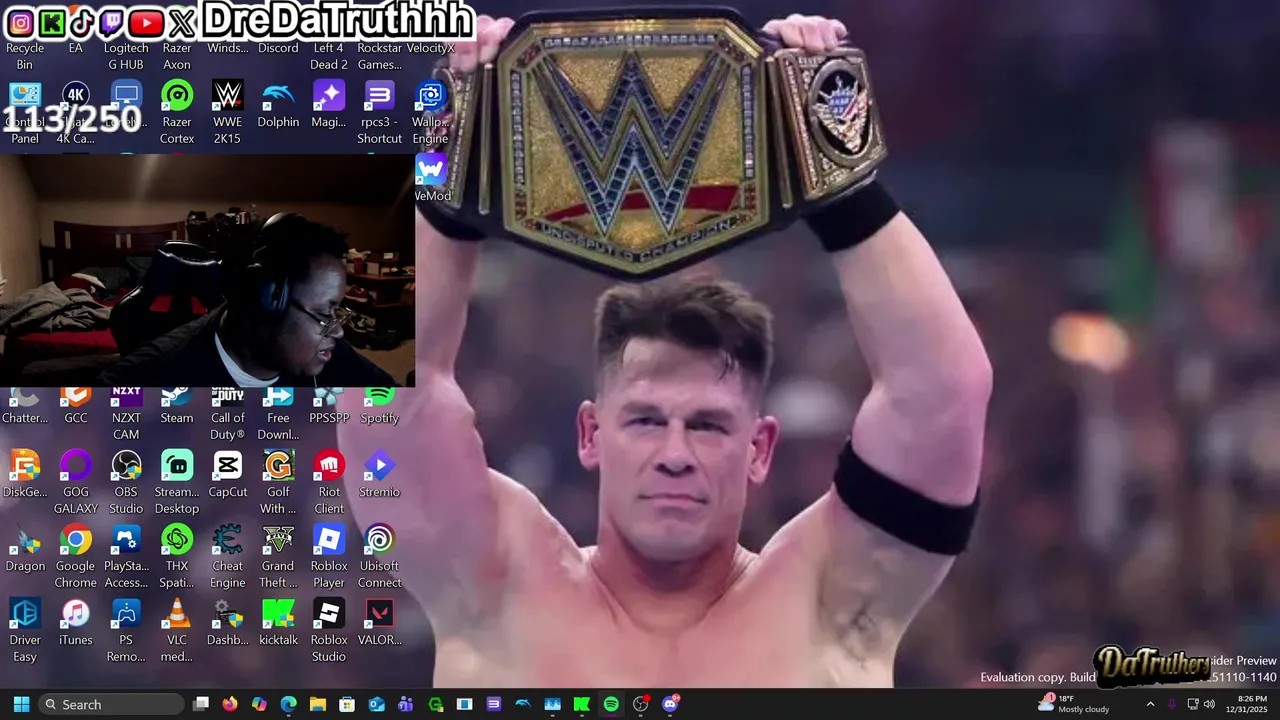Open Streamlabs Desktop shortcut
The width and height of the screenshot is (1280, 720).
177,482
